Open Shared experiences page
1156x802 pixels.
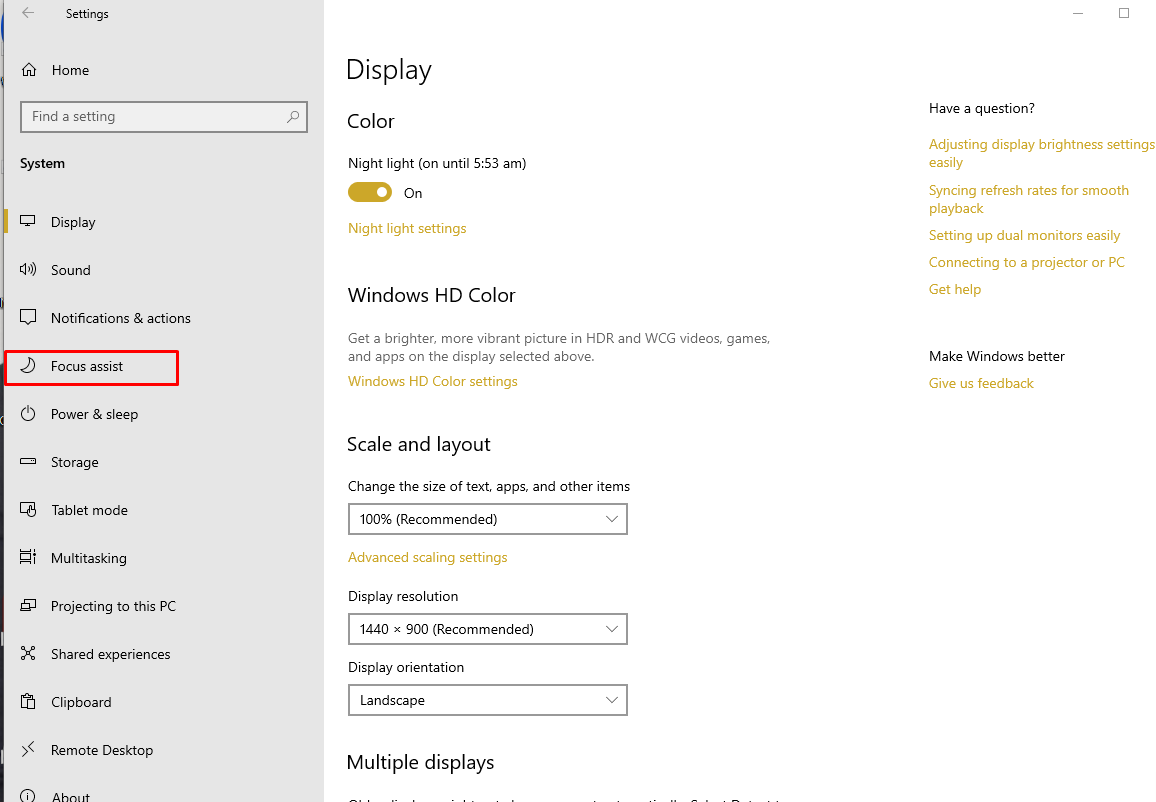pos(111,654)
